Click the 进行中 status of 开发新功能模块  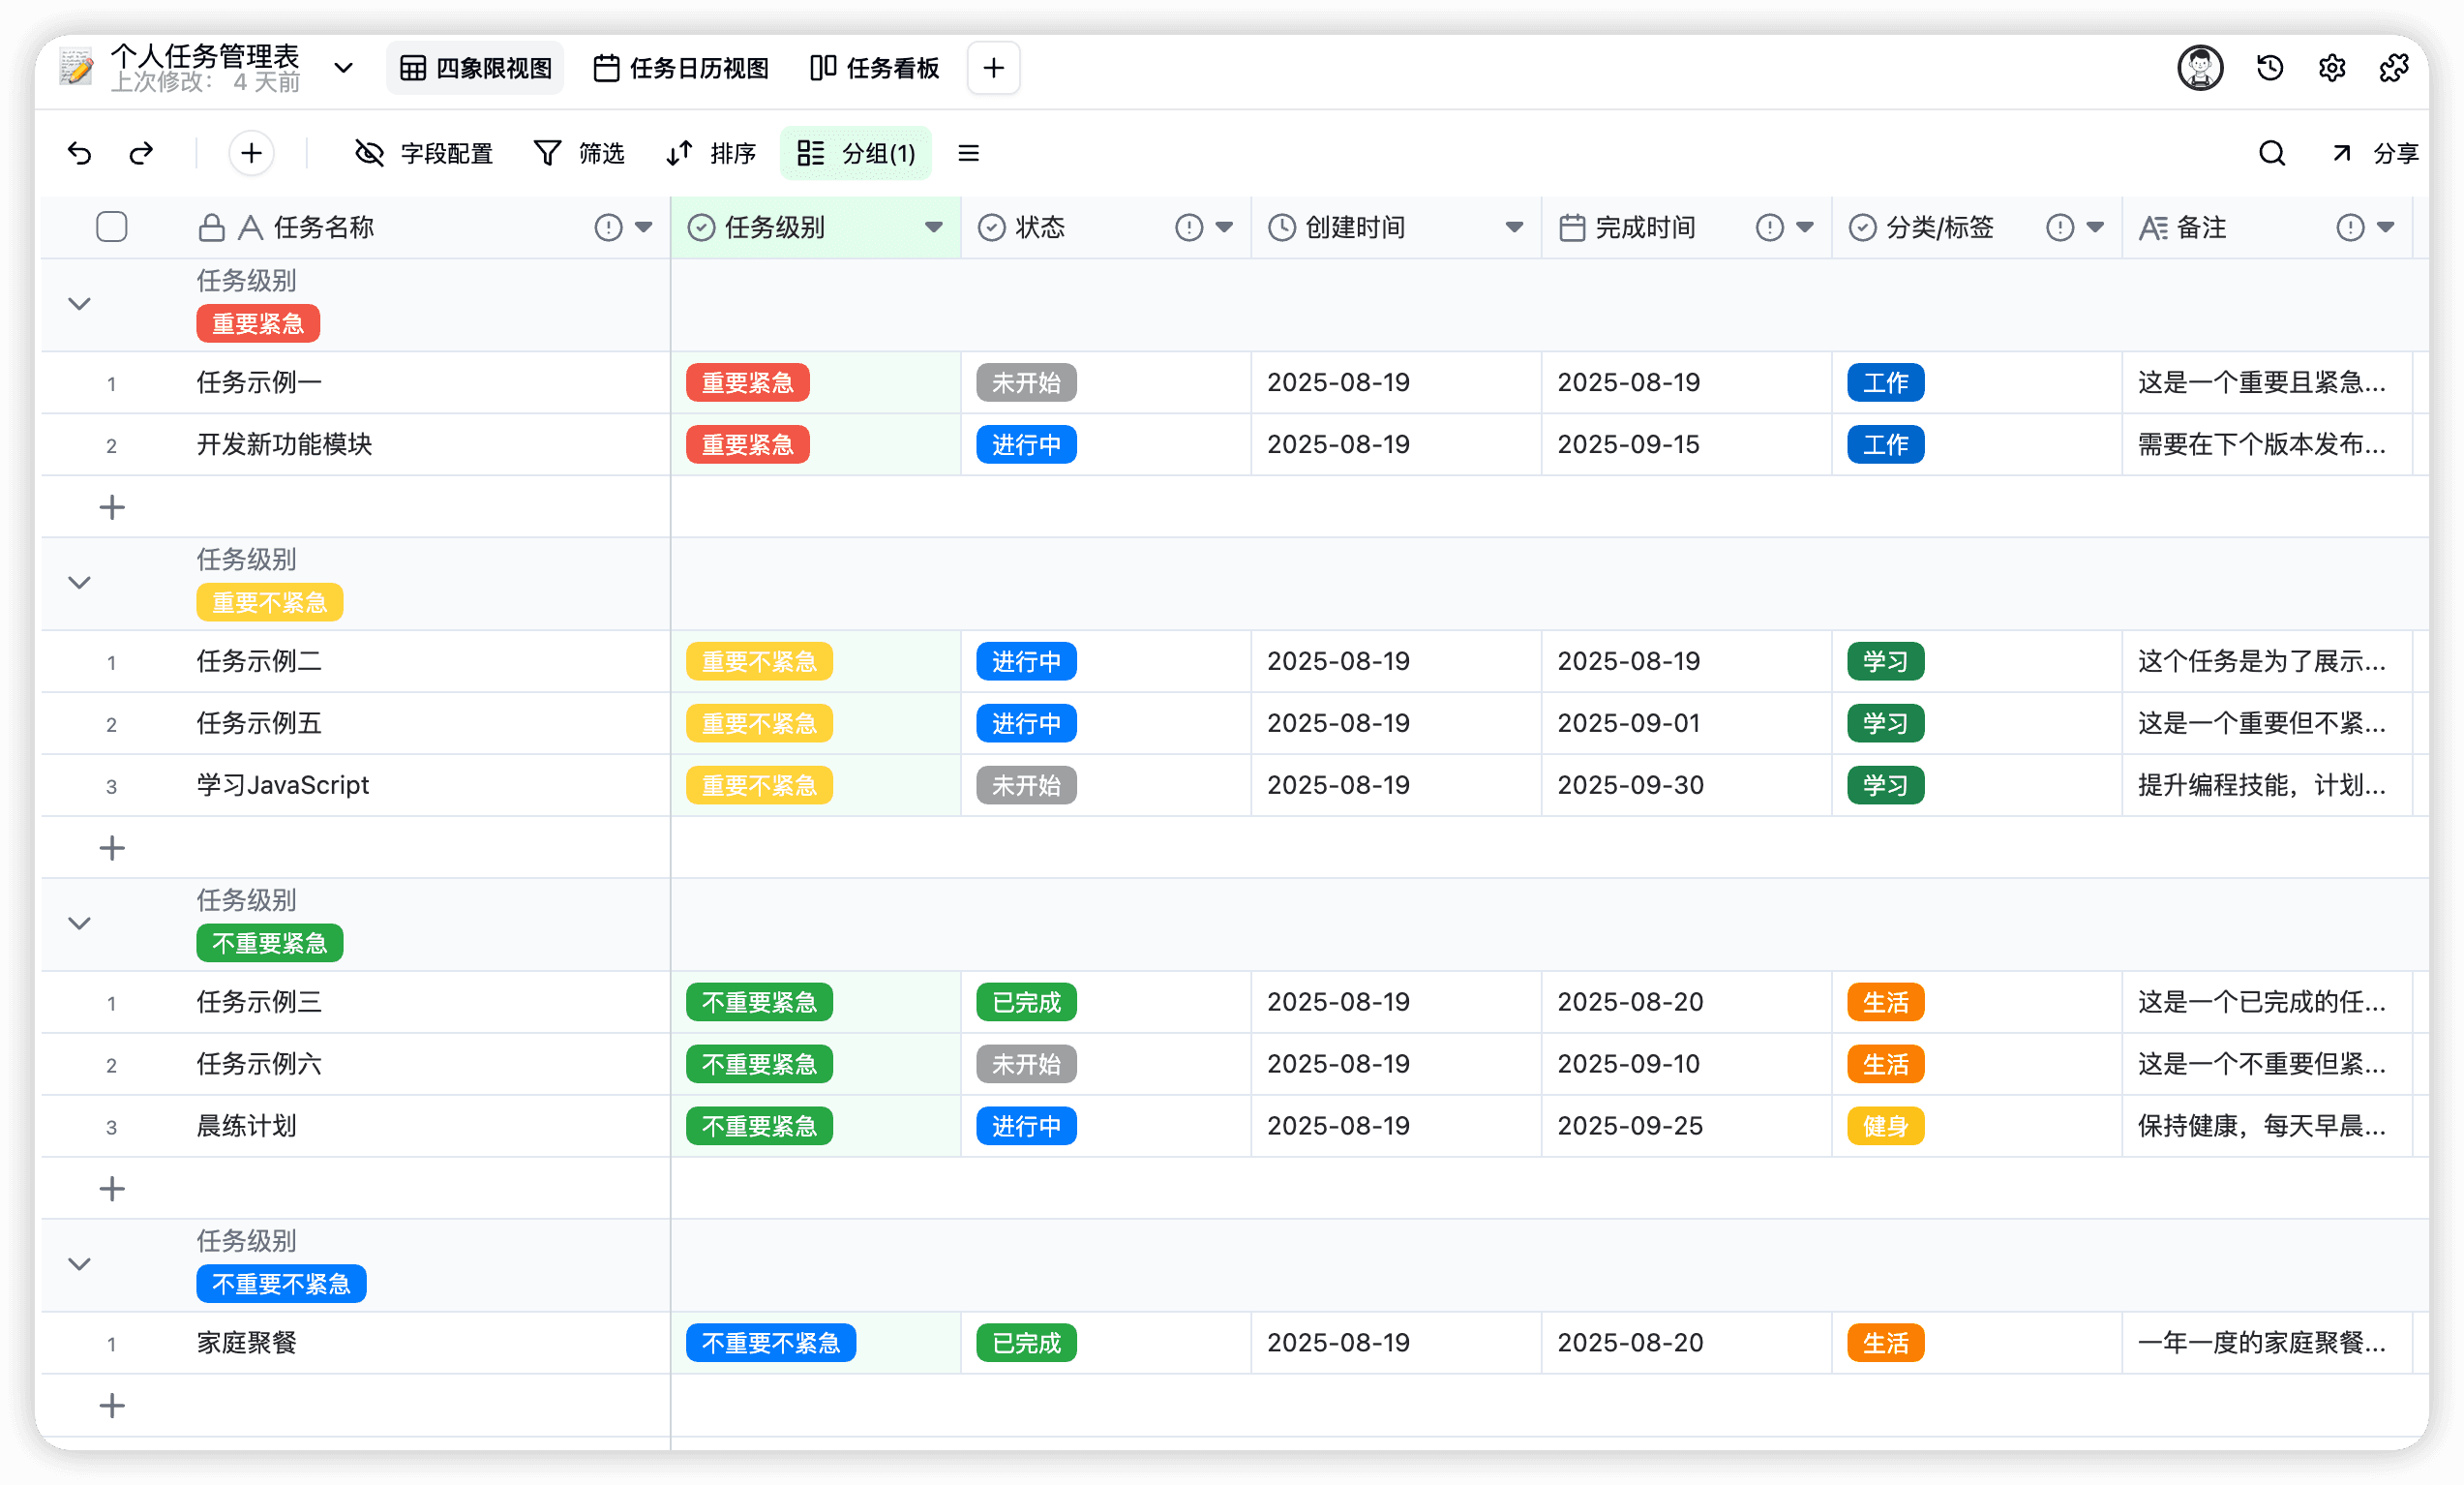point(1026,445)
